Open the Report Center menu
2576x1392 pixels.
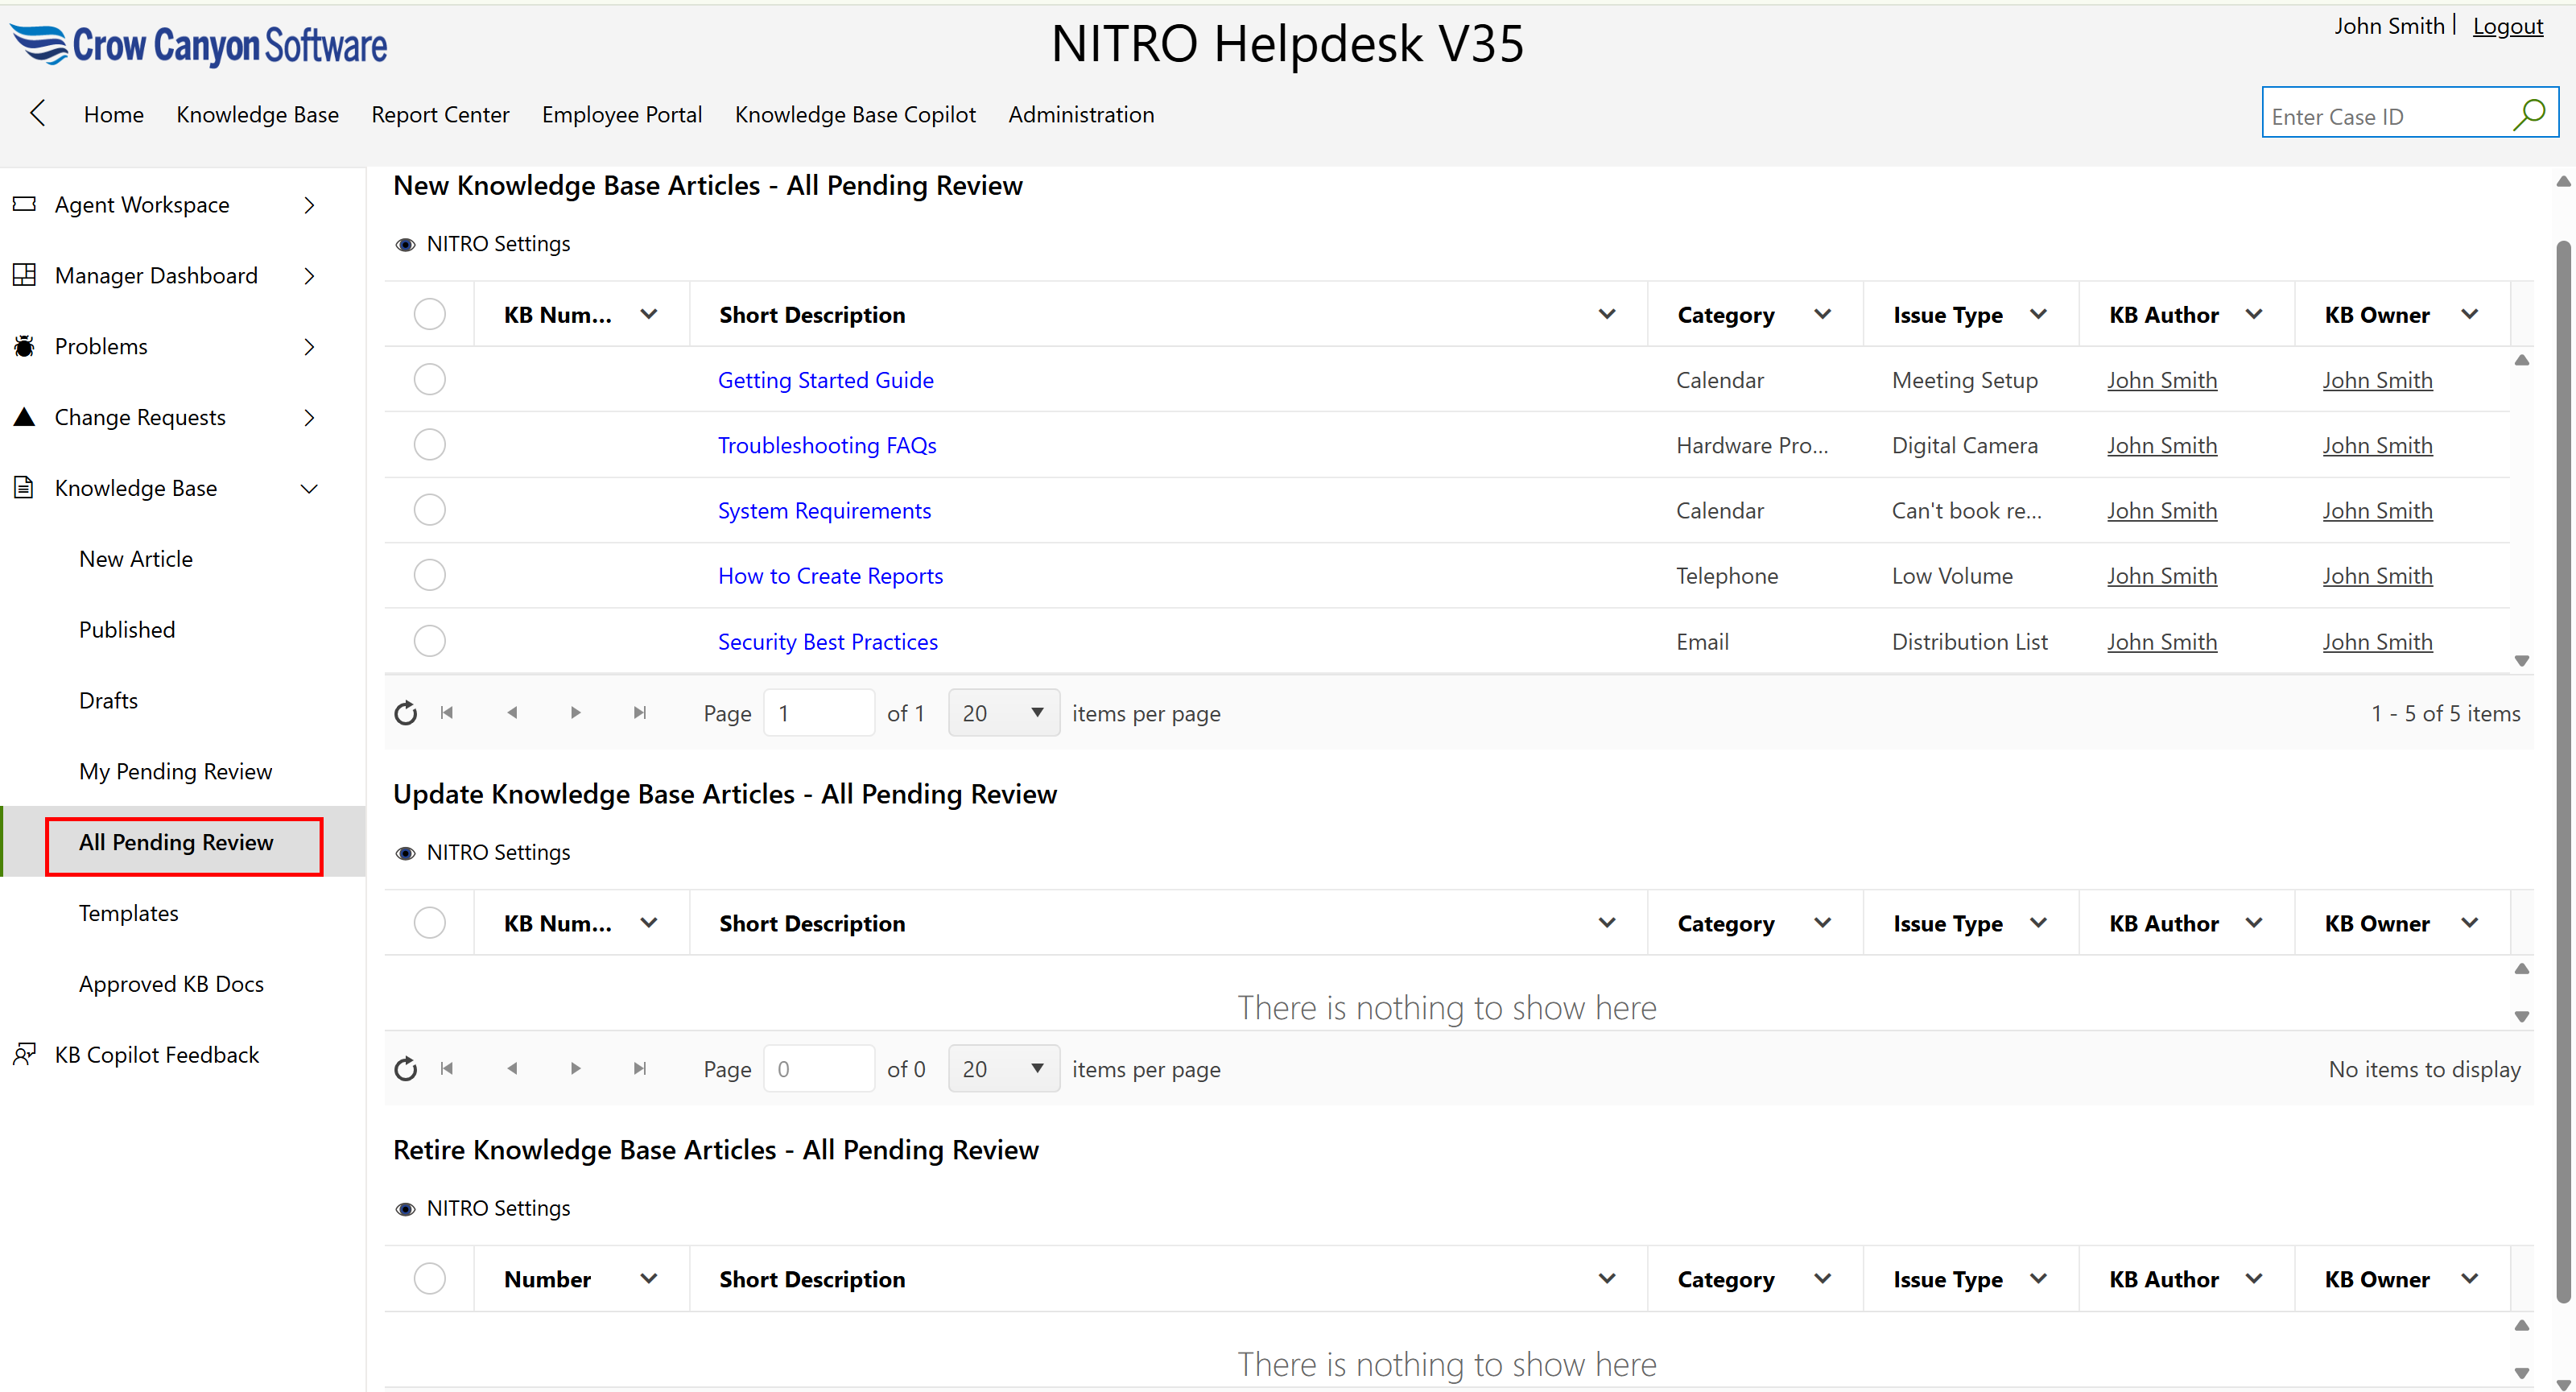point(440,114)
